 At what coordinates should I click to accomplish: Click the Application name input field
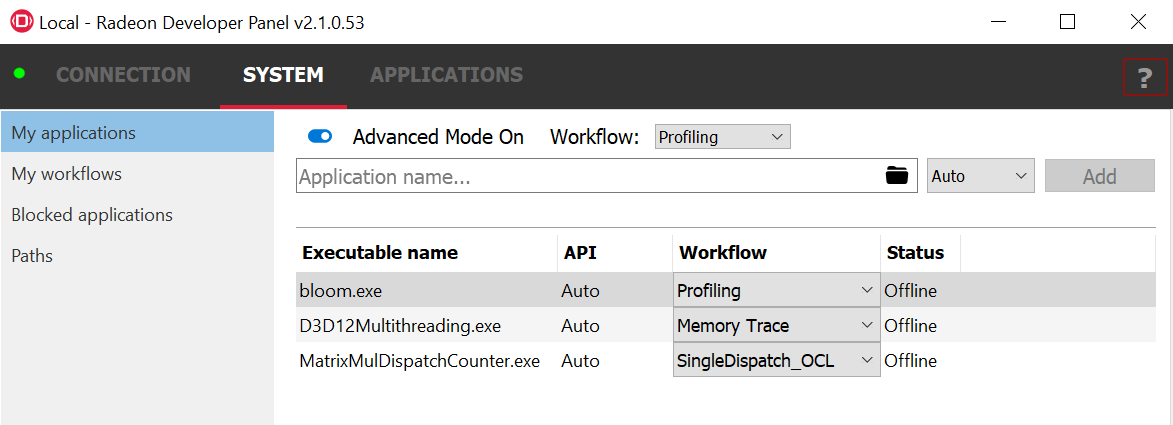click(588, 177)
